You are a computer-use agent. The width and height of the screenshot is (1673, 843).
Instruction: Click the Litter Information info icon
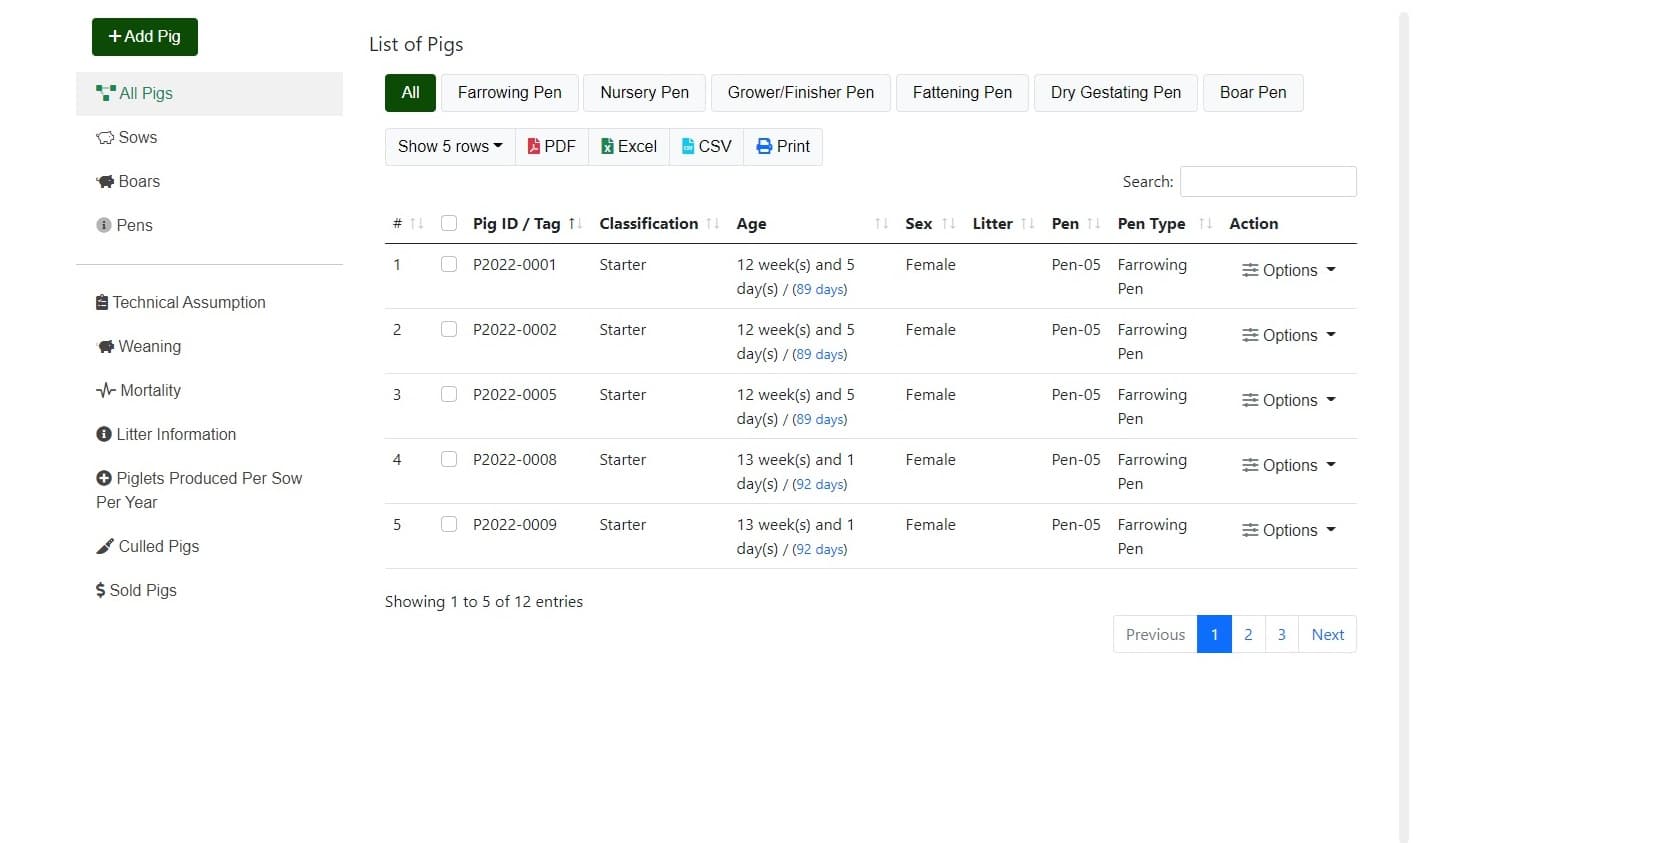(x=104, y=434)
